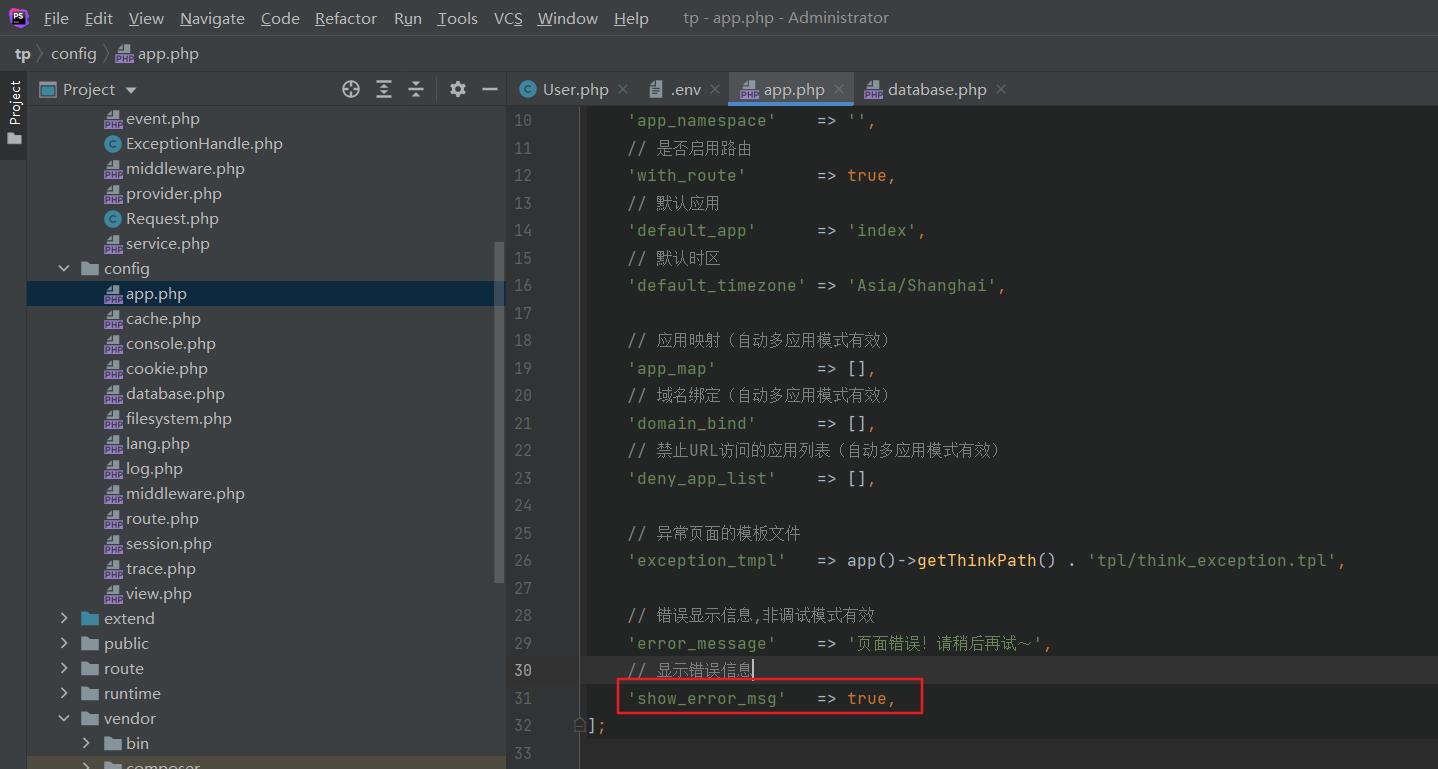Select log.php in the tree

click(x=154, y=469)
